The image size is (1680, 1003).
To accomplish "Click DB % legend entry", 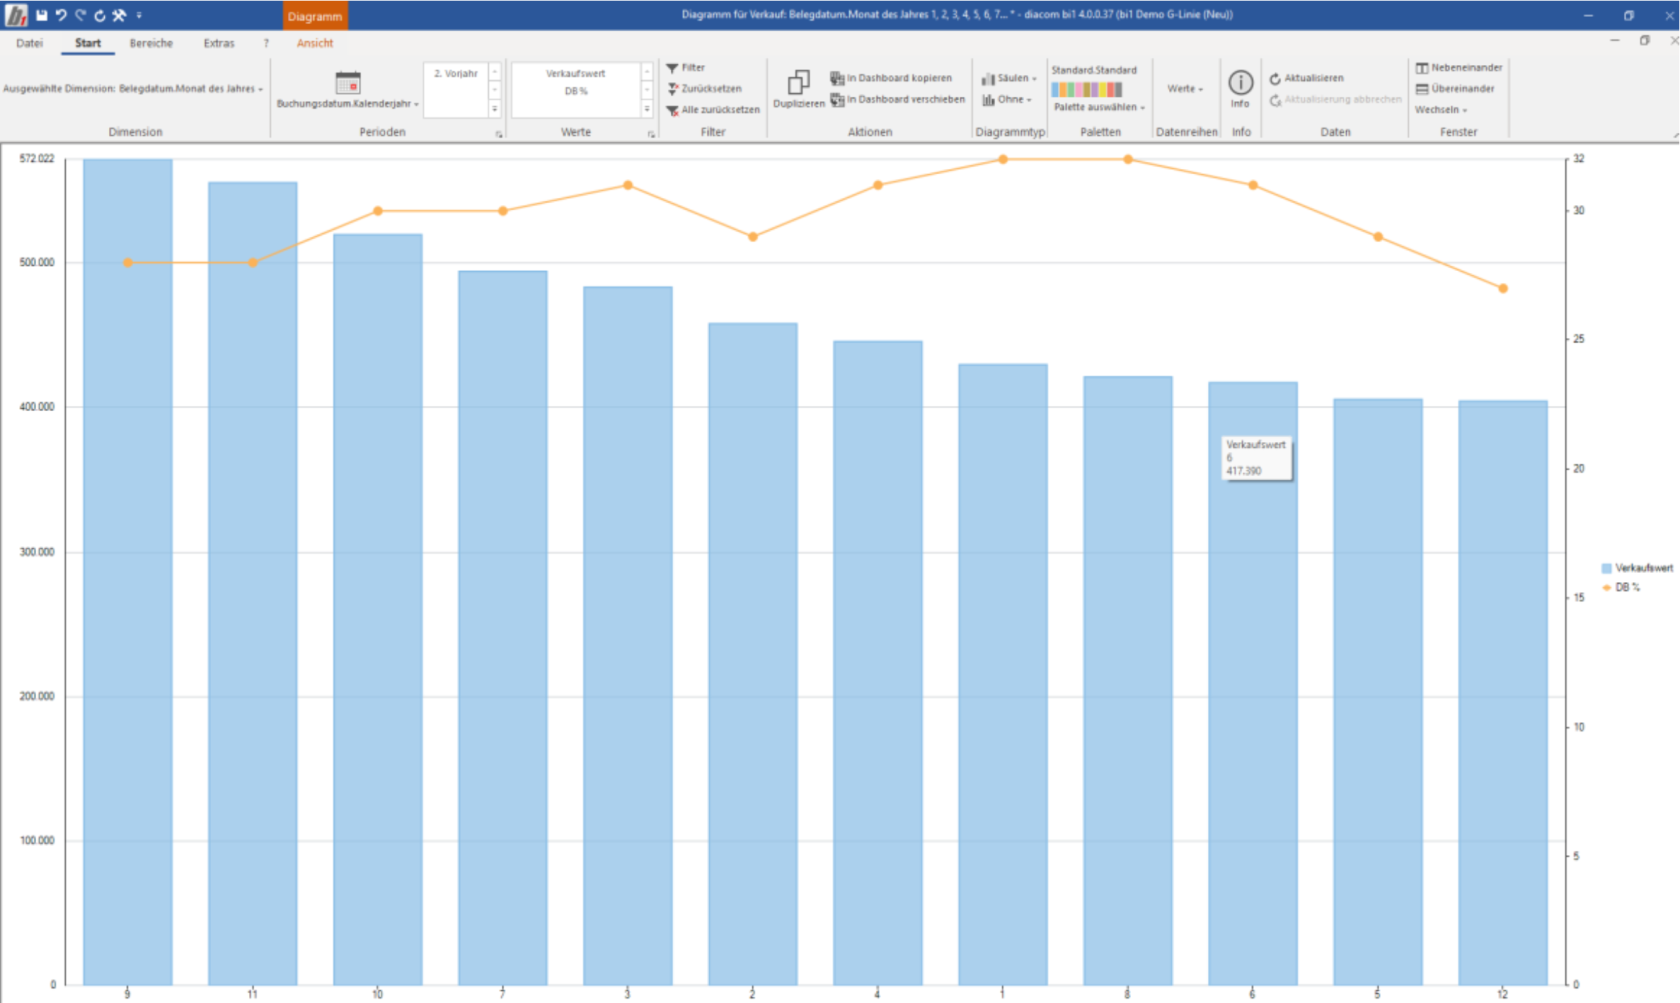I will (x=1622, y=587).
